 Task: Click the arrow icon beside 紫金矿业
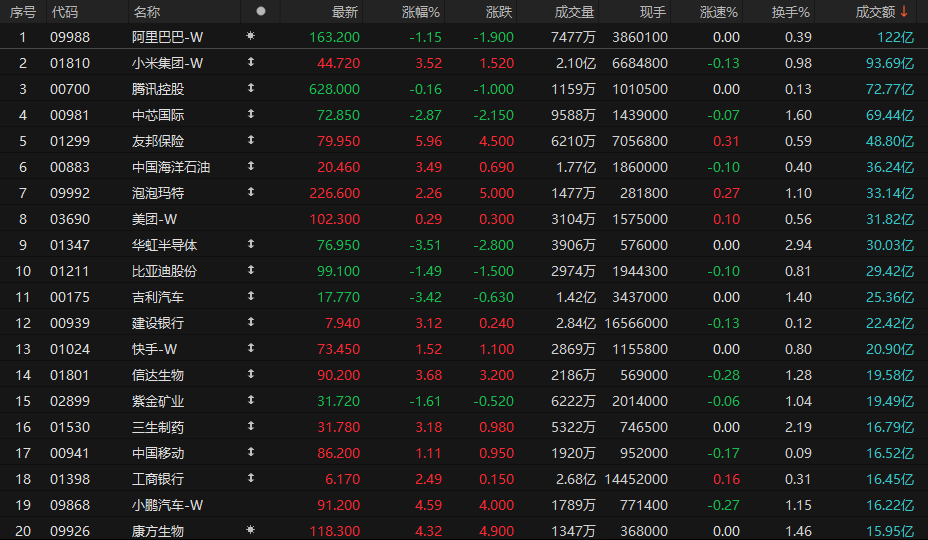point(251,400)
